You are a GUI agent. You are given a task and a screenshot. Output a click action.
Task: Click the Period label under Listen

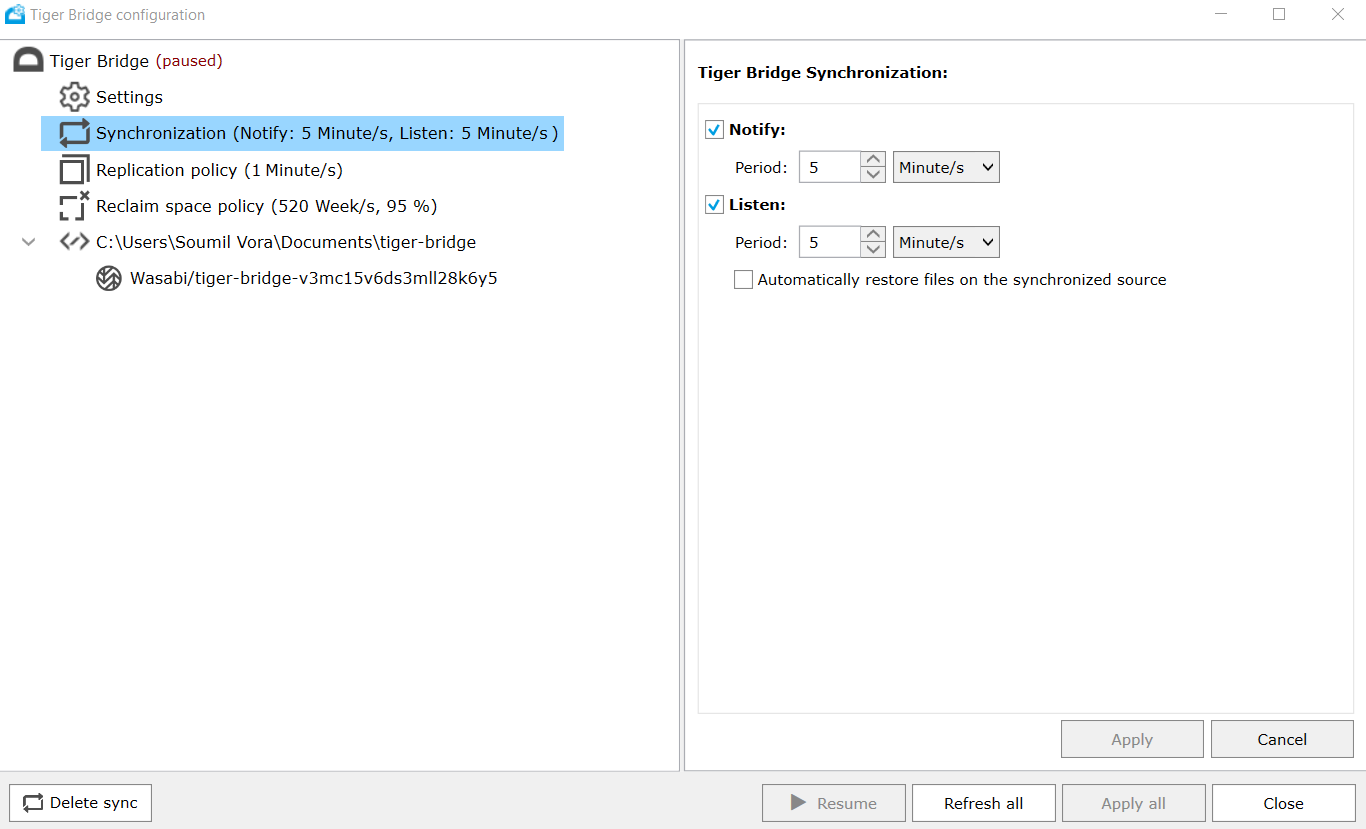[761, 243]
